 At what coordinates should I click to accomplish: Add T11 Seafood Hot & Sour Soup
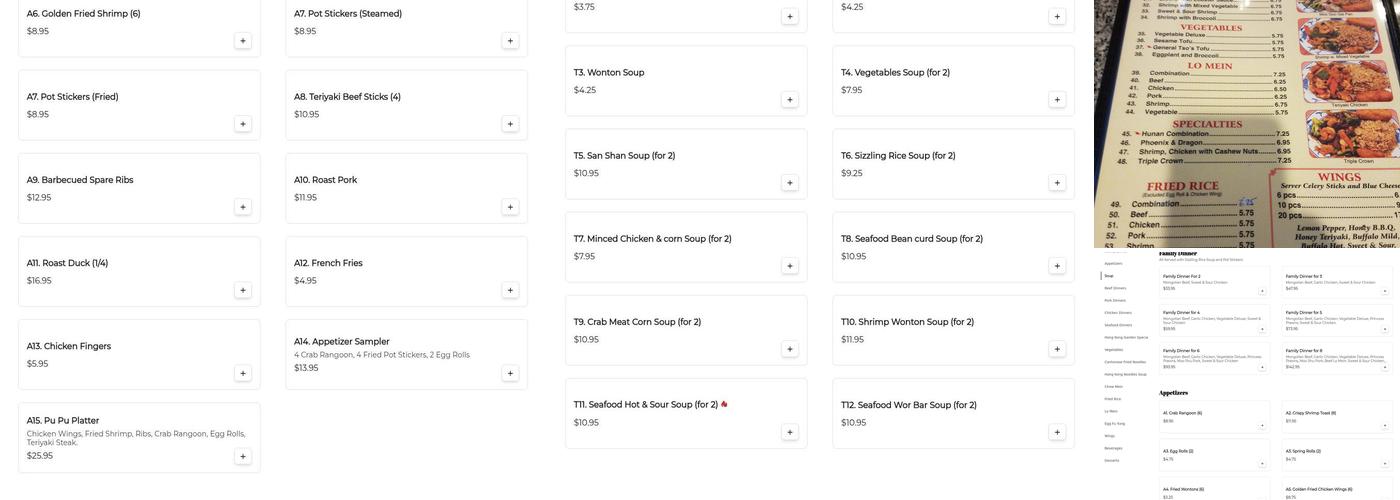click(790, 433)
